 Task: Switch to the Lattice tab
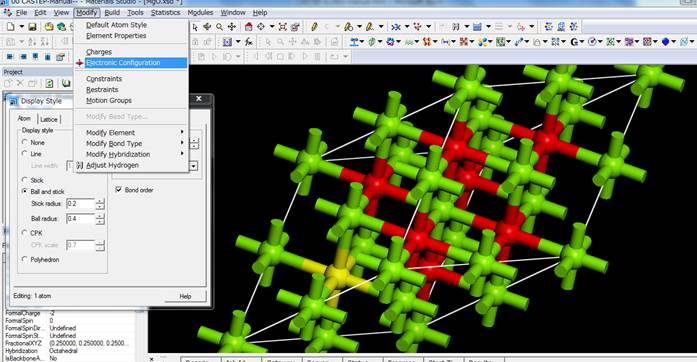point(49,119)
